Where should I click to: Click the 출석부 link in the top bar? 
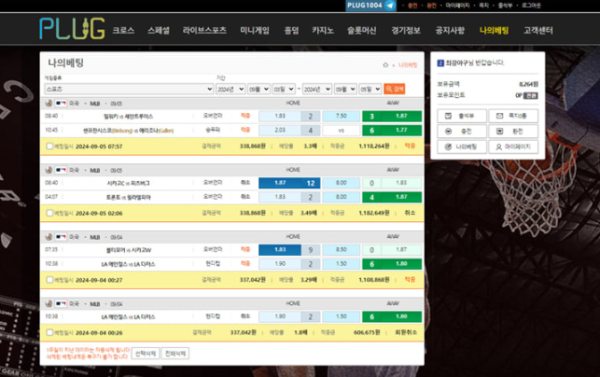coord(505,5)
